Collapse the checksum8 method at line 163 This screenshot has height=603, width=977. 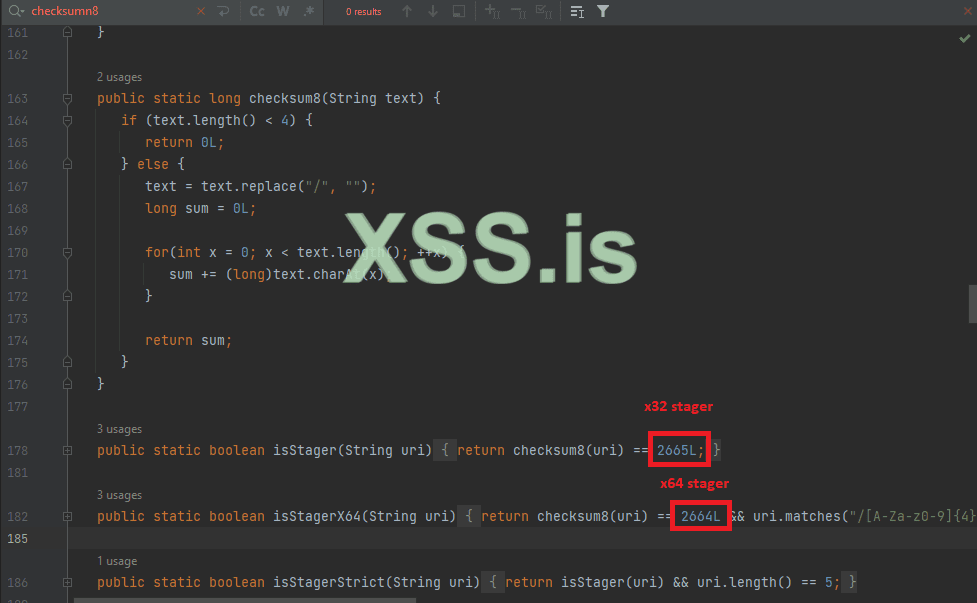pos(67,98)
